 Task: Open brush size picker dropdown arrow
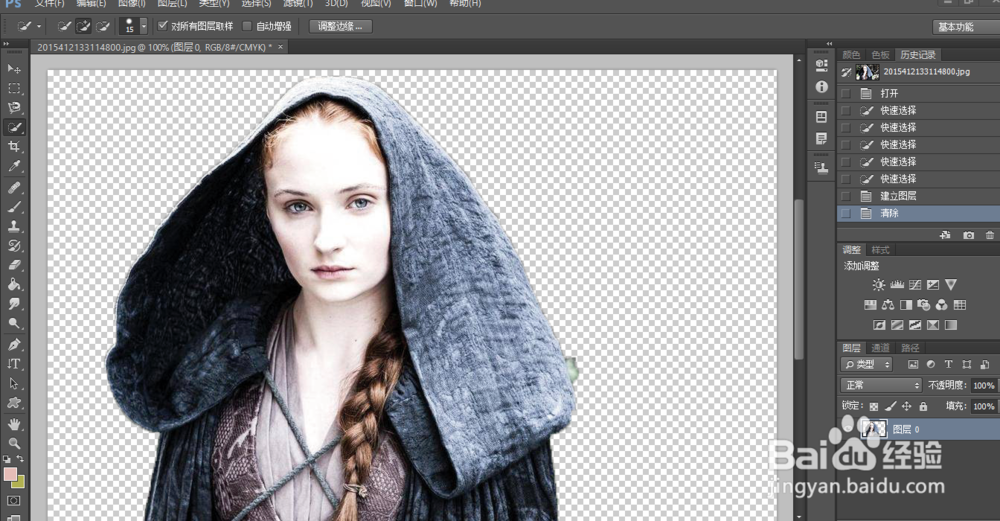pos(143,26)
